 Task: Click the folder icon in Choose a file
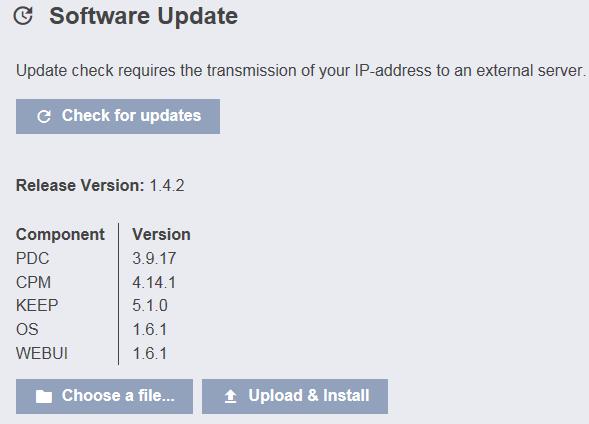coord(44,396)
